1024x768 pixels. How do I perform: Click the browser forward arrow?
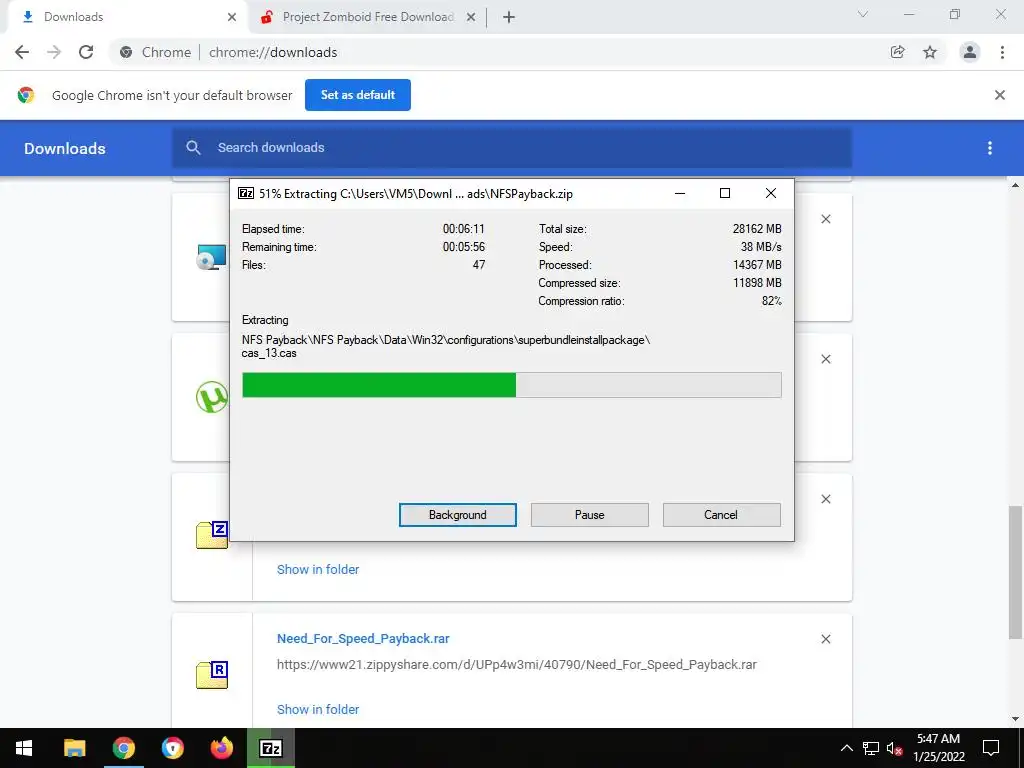54,52
